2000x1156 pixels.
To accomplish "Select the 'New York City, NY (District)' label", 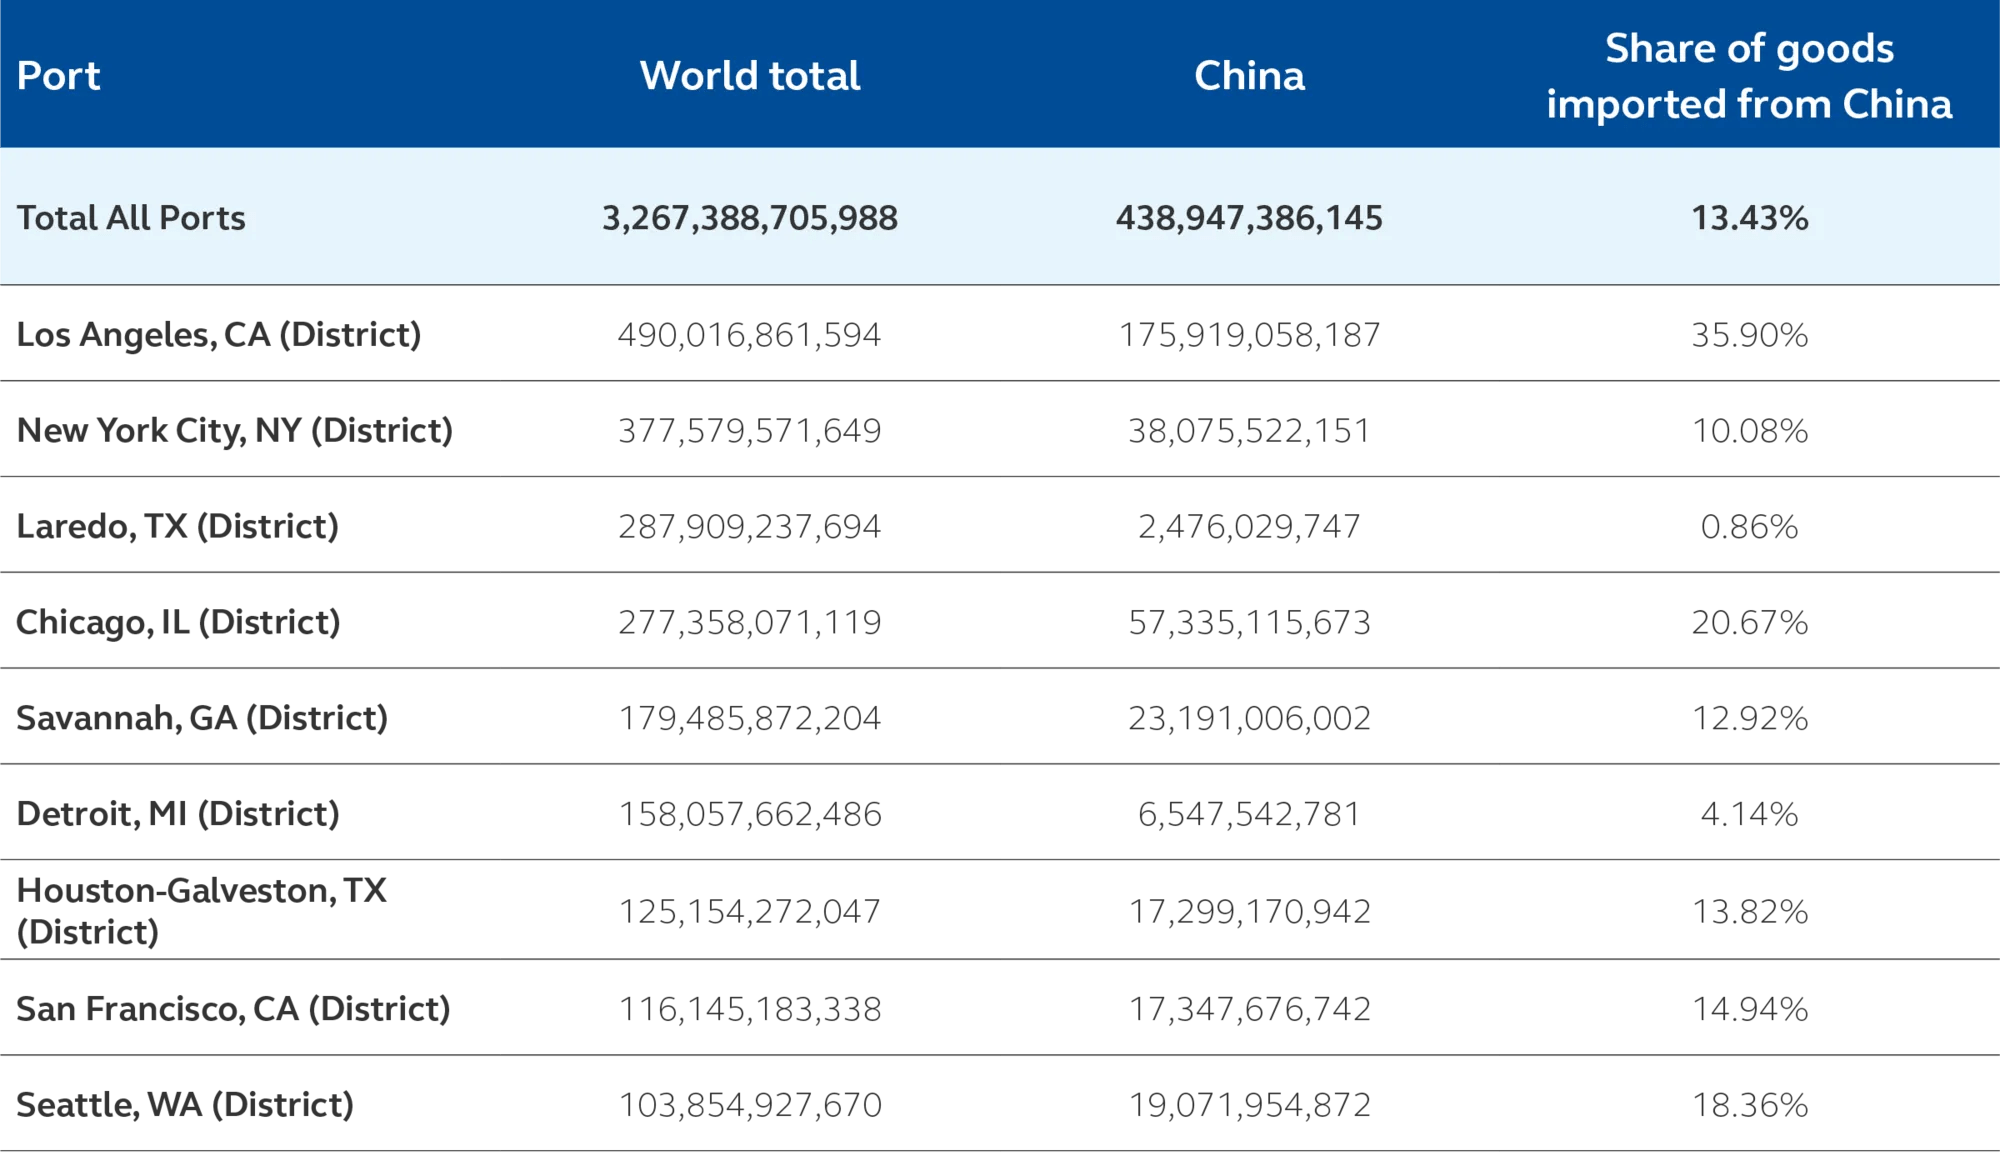I will (235, 430).
